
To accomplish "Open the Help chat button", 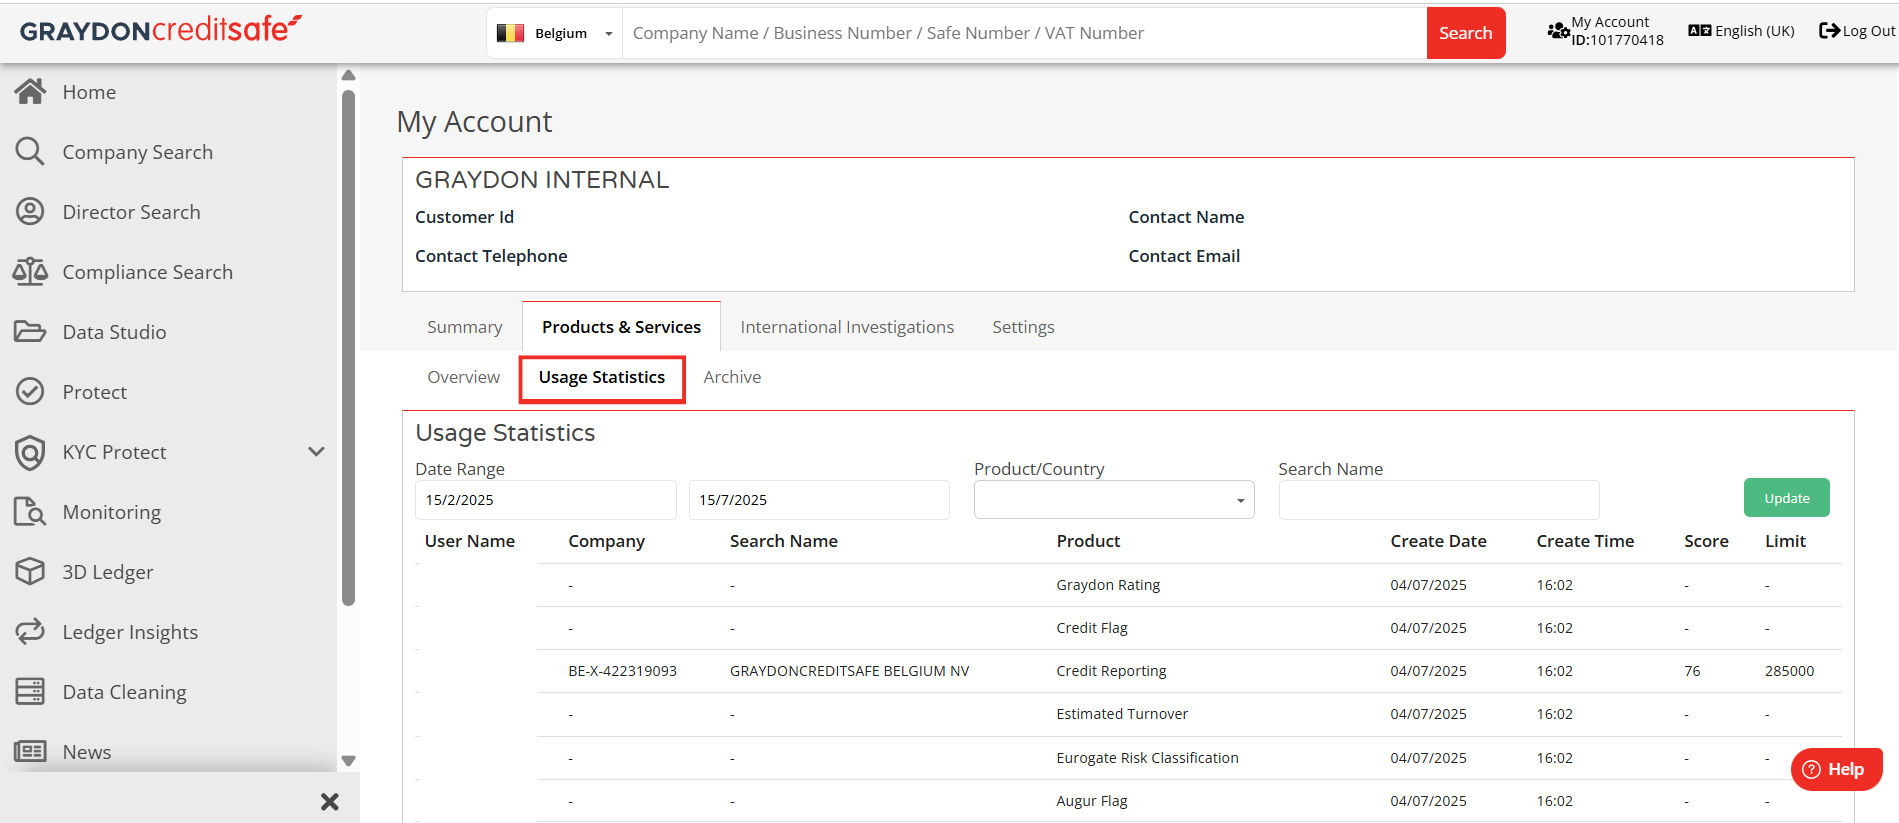I will coord(1835,769).
